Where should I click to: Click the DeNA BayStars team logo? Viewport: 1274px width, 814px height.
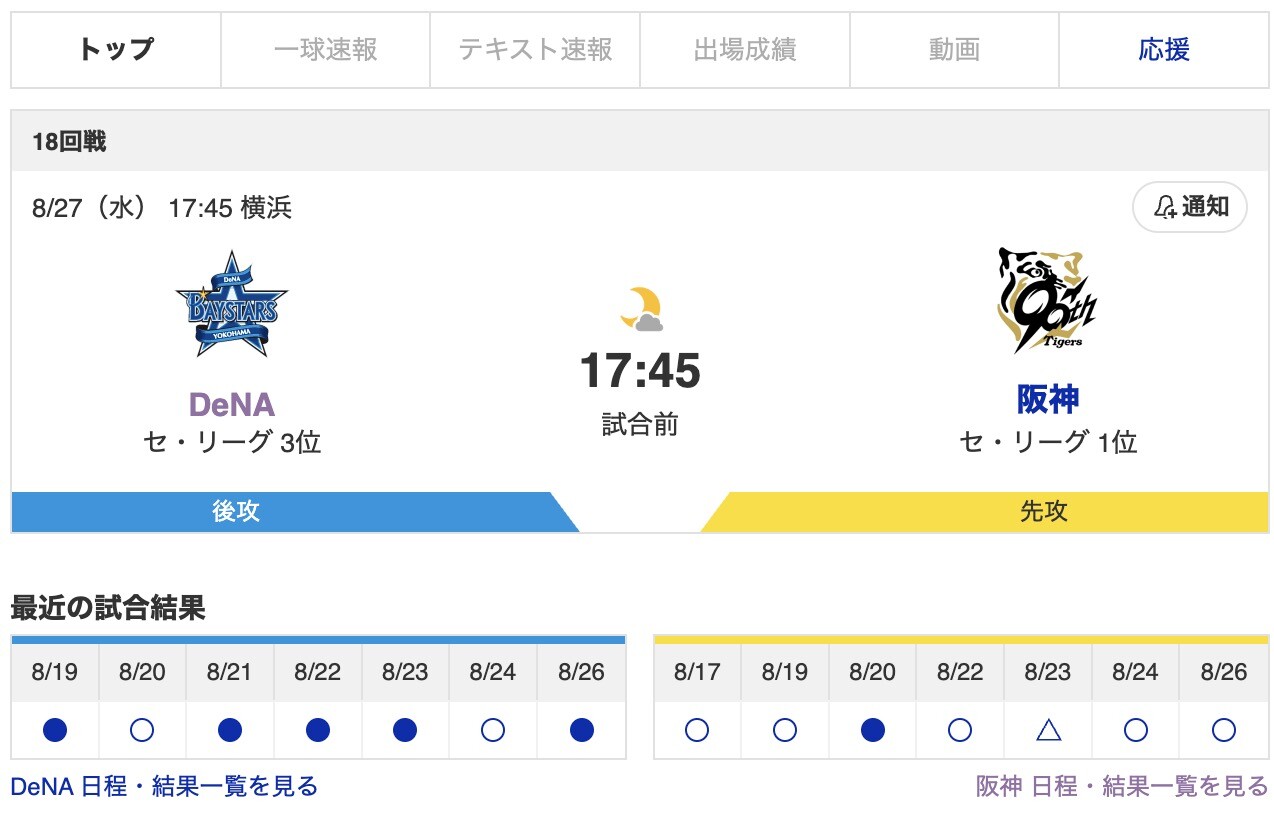[x=232, y=304]
